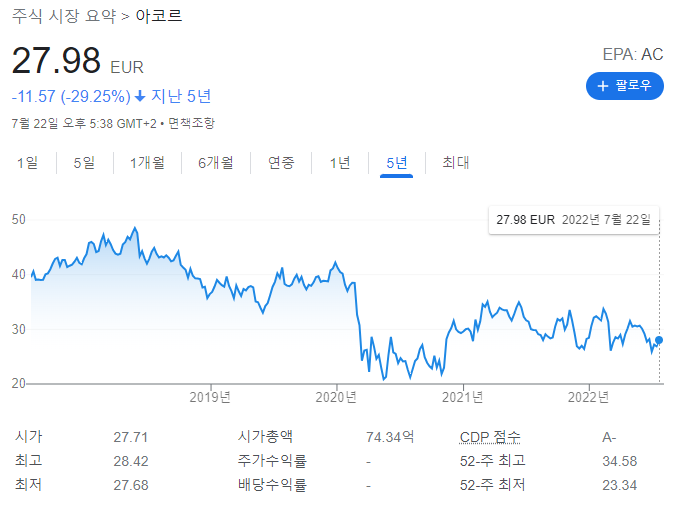Click the 면책조항 disclaimer link
This screenshot has width=679, height=507.
point(191,123)
